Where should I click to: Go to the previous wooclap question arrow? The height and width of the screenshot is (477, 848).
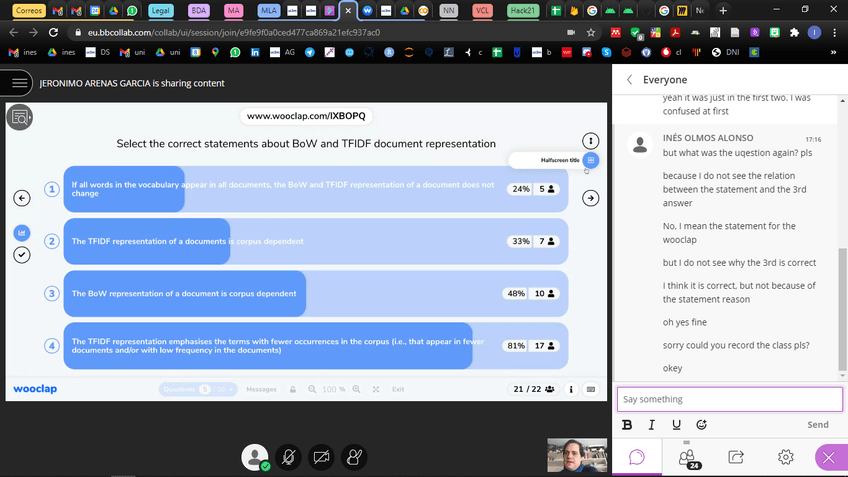click(22, 198)
